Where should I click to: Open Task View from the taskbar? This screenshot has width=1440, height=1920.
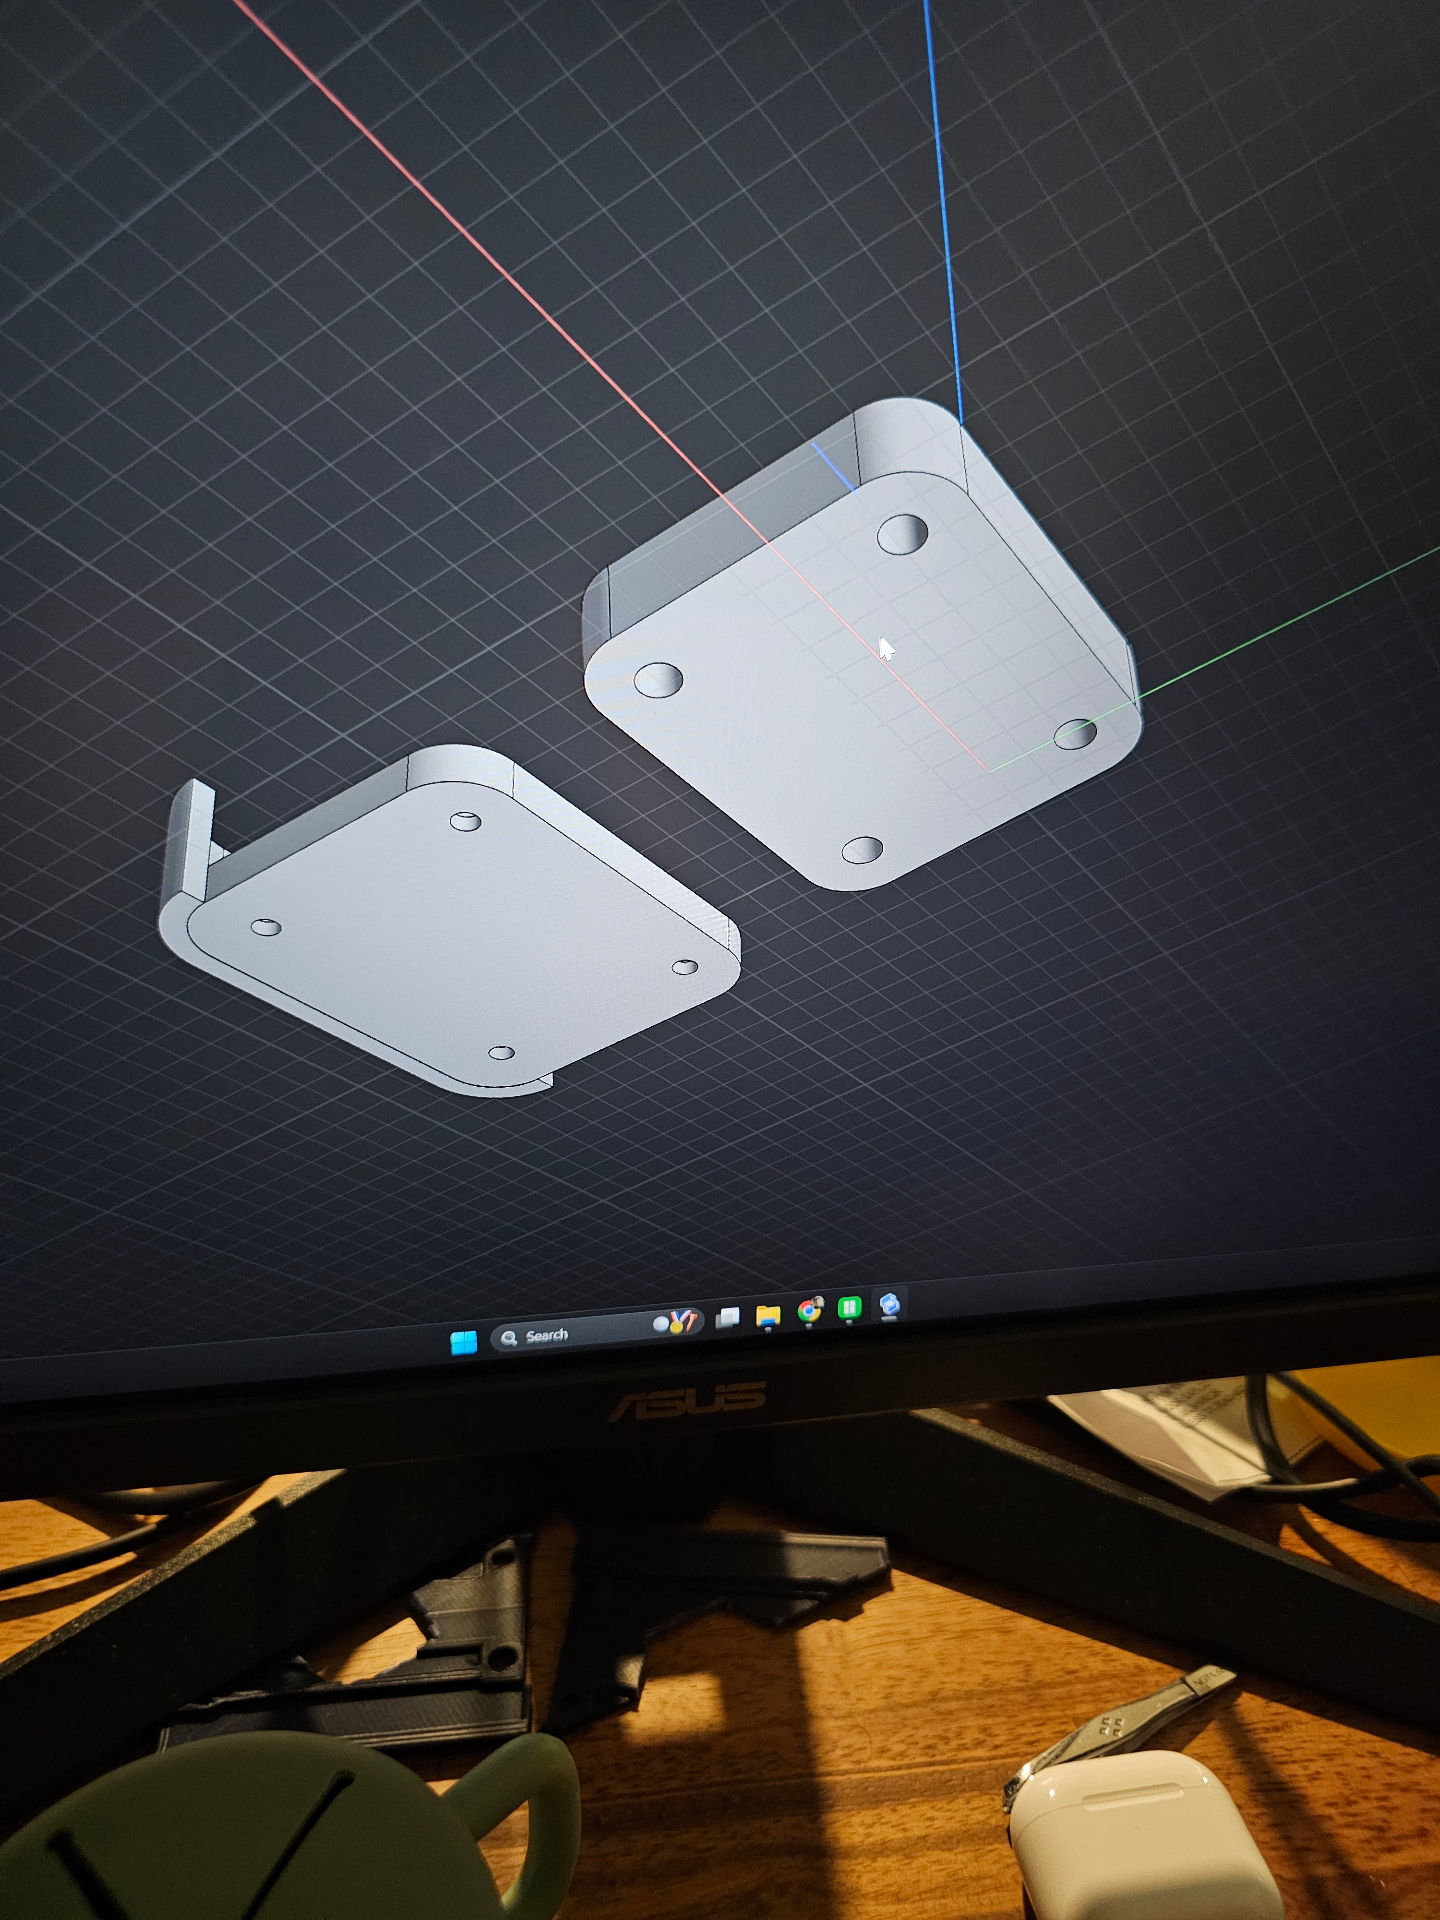(x=728, y=1318)
